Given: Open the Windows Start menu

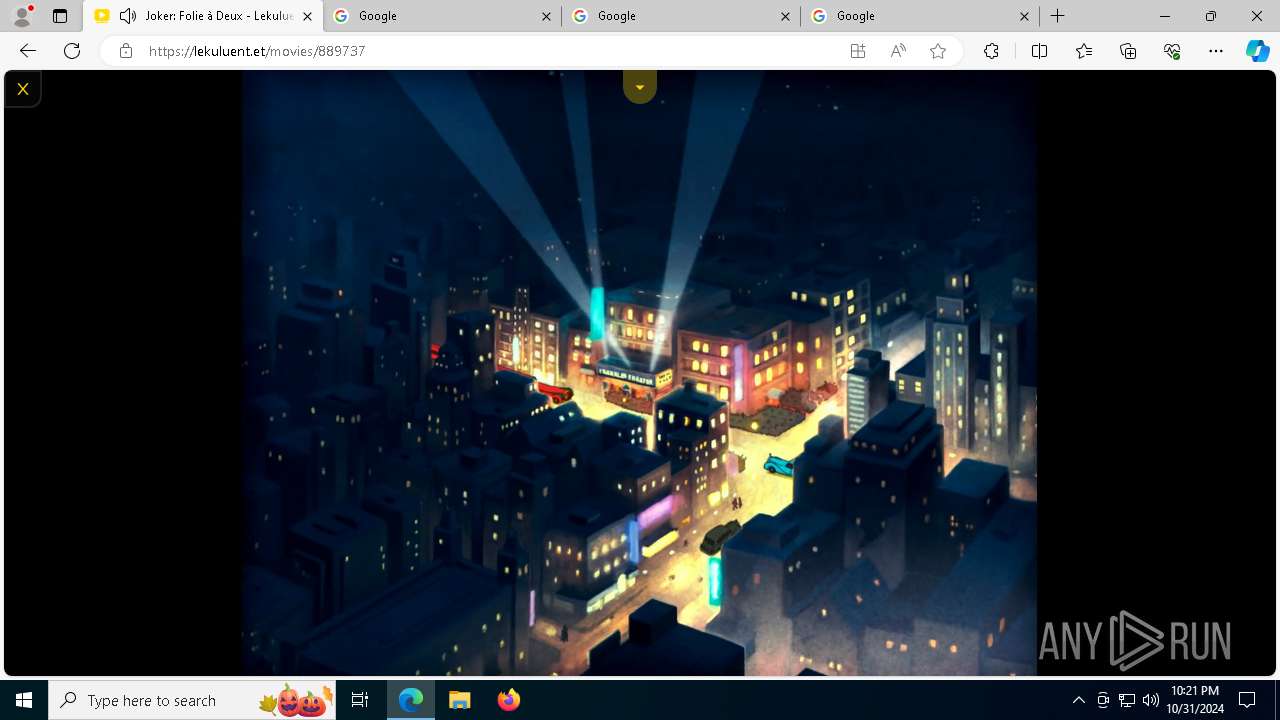Looking at the screenshot, I should pos(24,700).
